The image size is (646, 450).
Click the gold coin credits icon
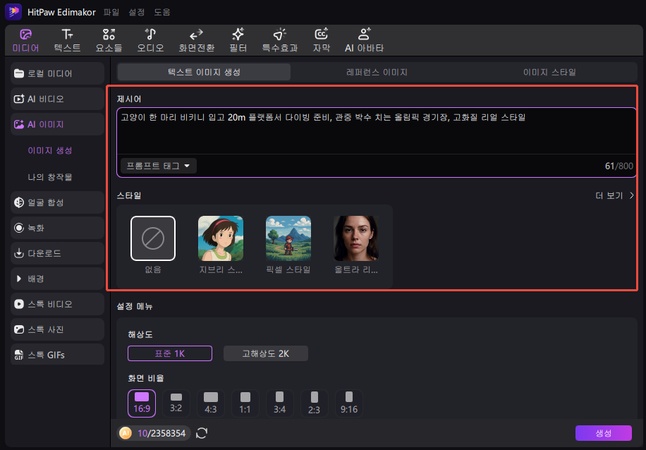coord(125,433)
